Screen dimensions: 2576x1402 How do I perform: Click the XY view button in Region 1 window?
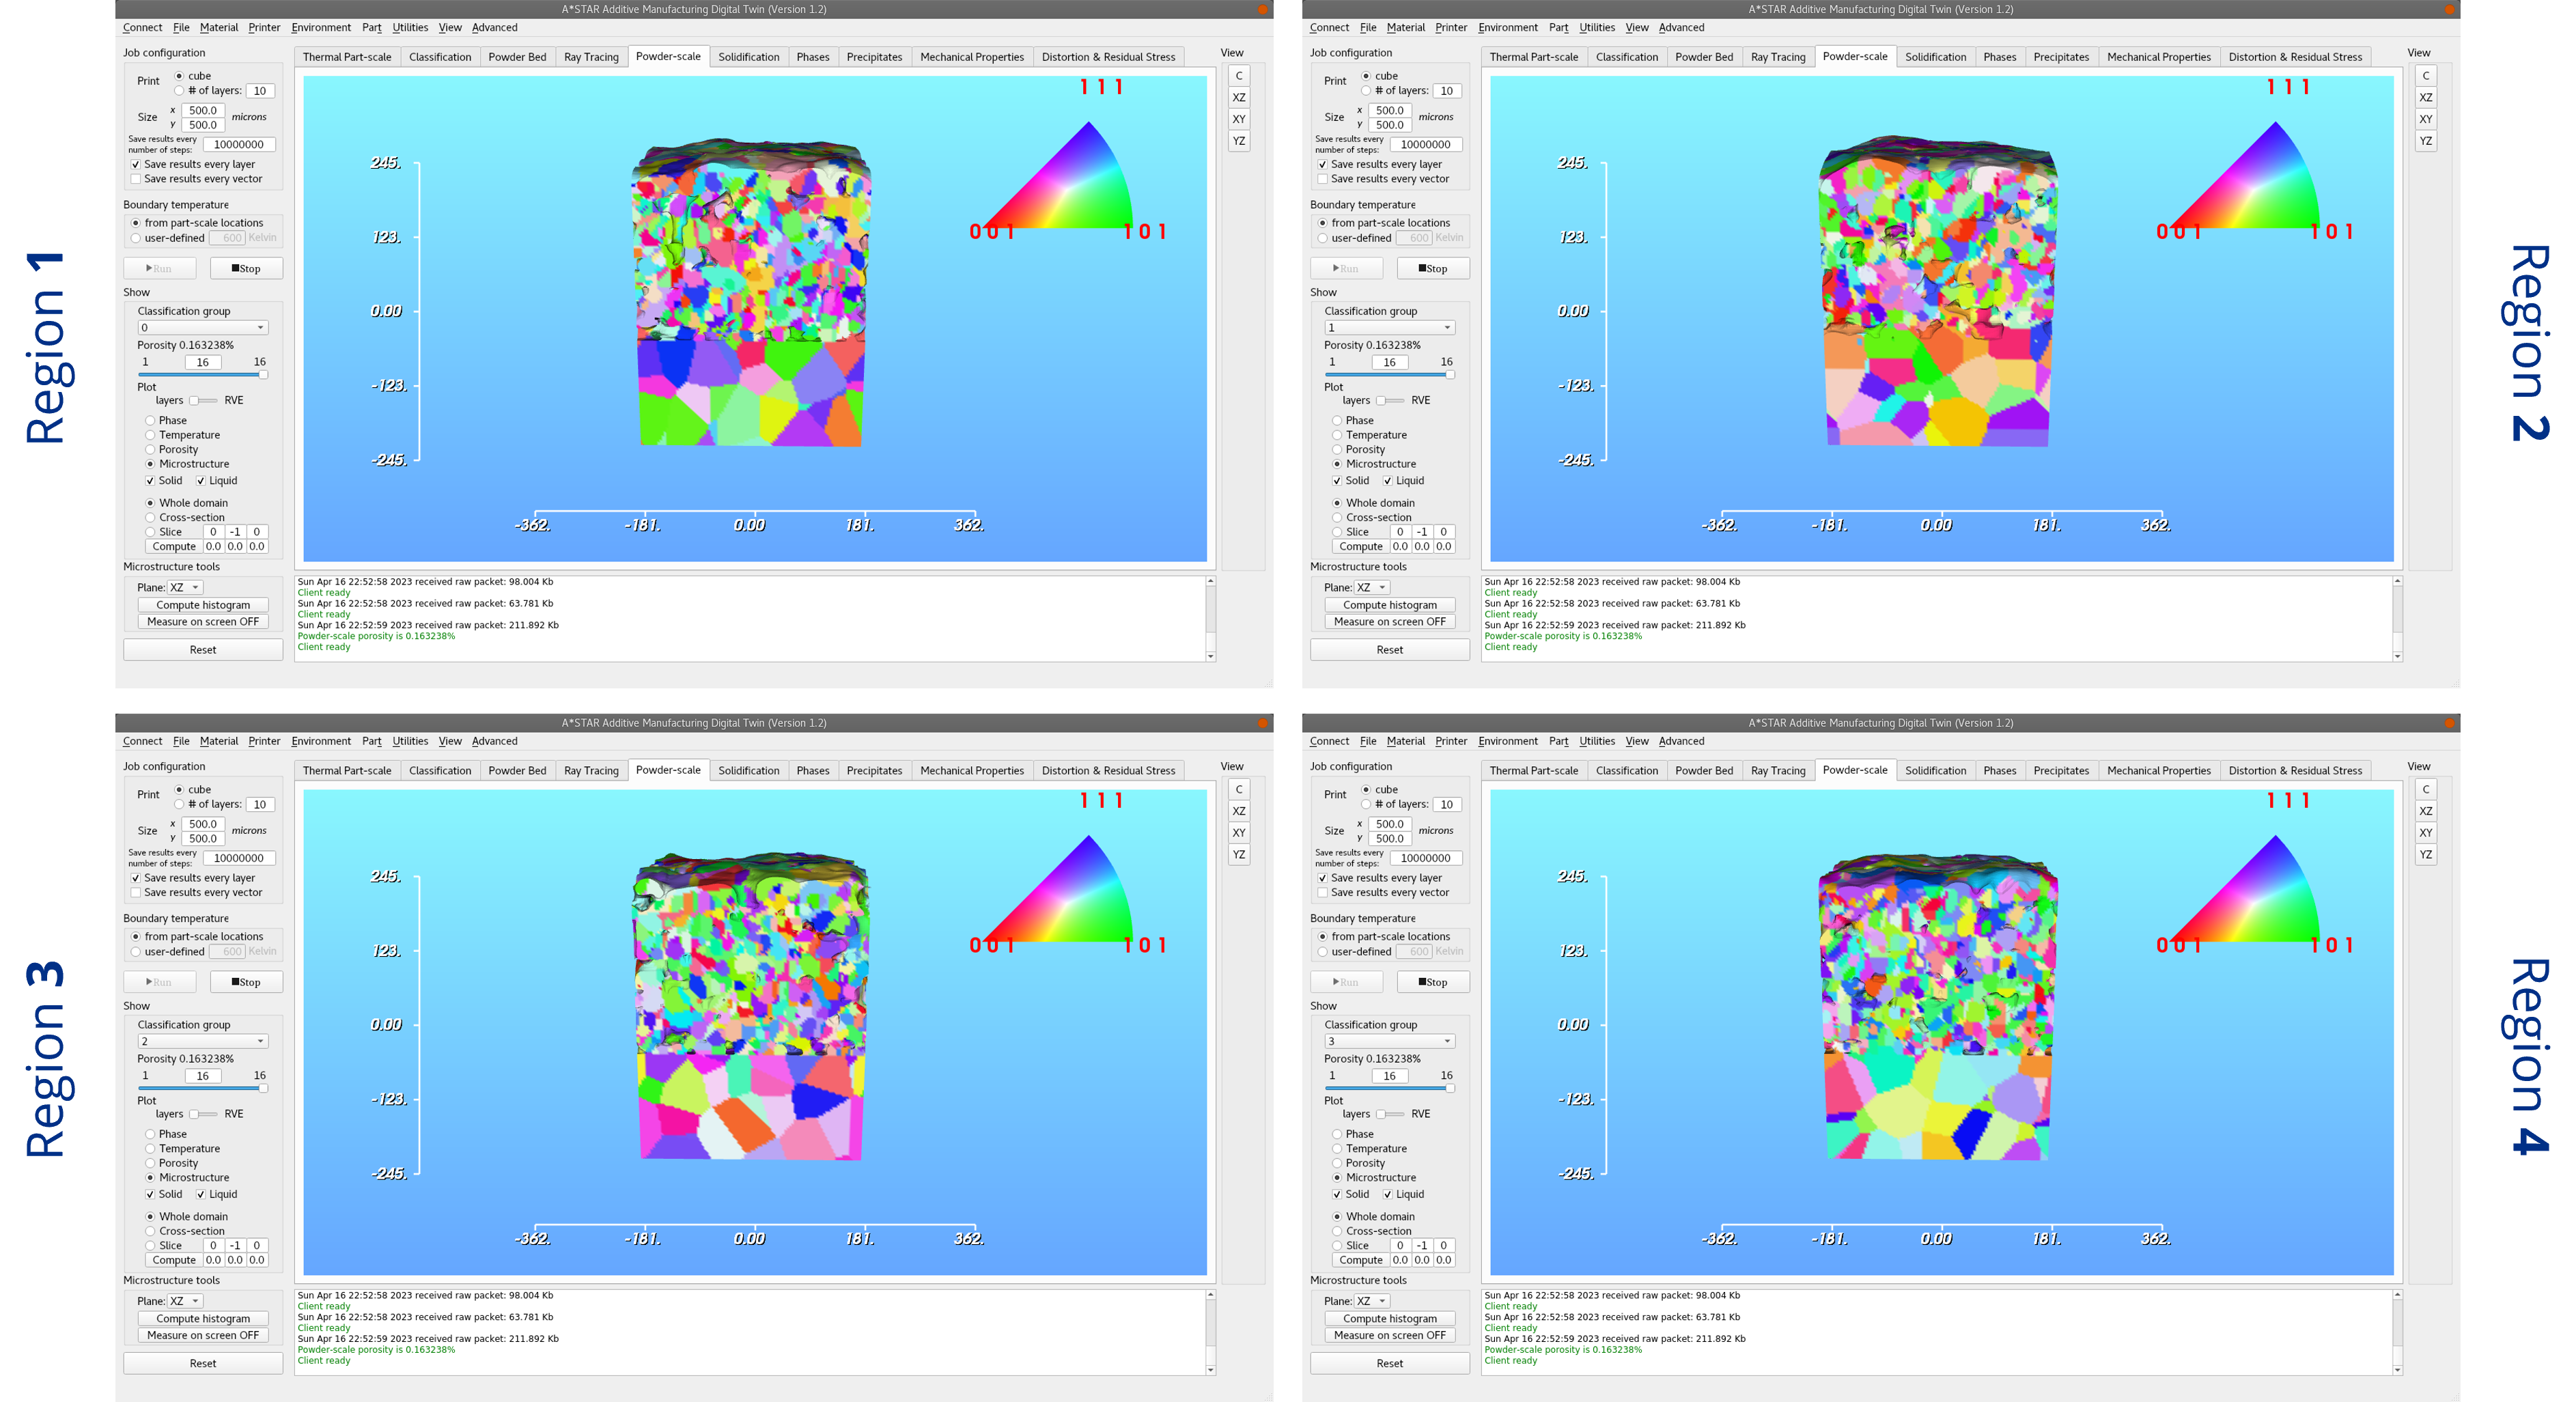[x=1238, y=119]
